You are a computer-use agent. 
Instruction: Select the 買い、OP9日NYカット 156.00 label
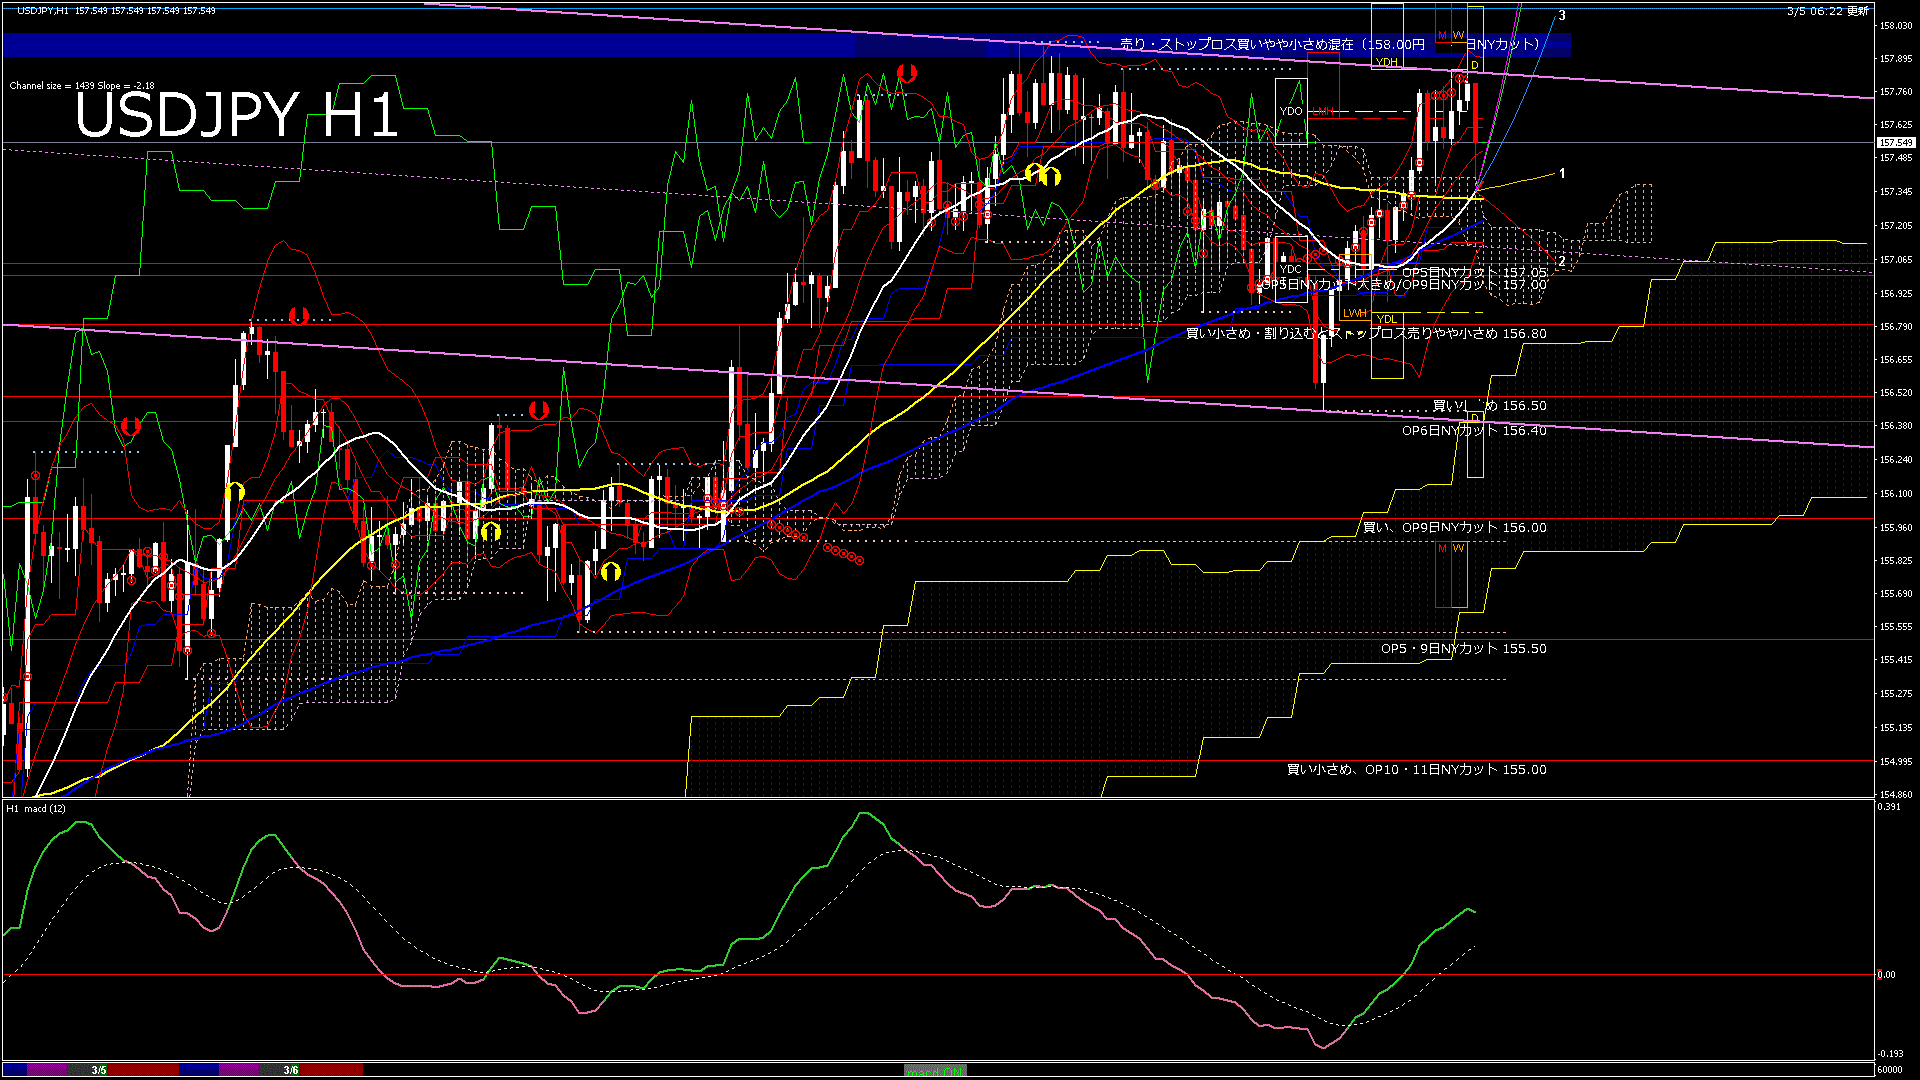(1454, 527)
